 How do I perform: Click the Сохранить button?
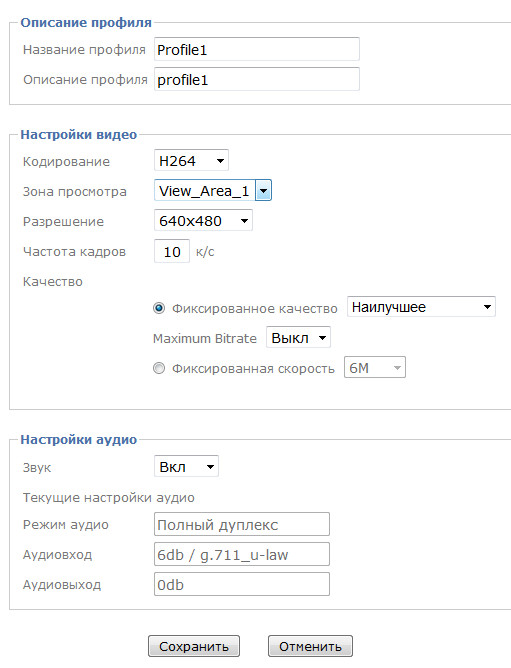coord(194,646)
